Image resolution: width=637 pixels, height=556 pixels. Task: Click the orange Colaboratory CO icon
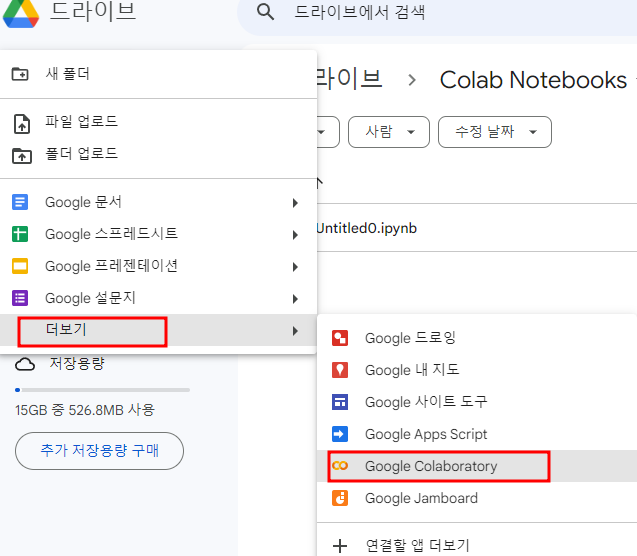pyautogui.click(x=340, y=465)
